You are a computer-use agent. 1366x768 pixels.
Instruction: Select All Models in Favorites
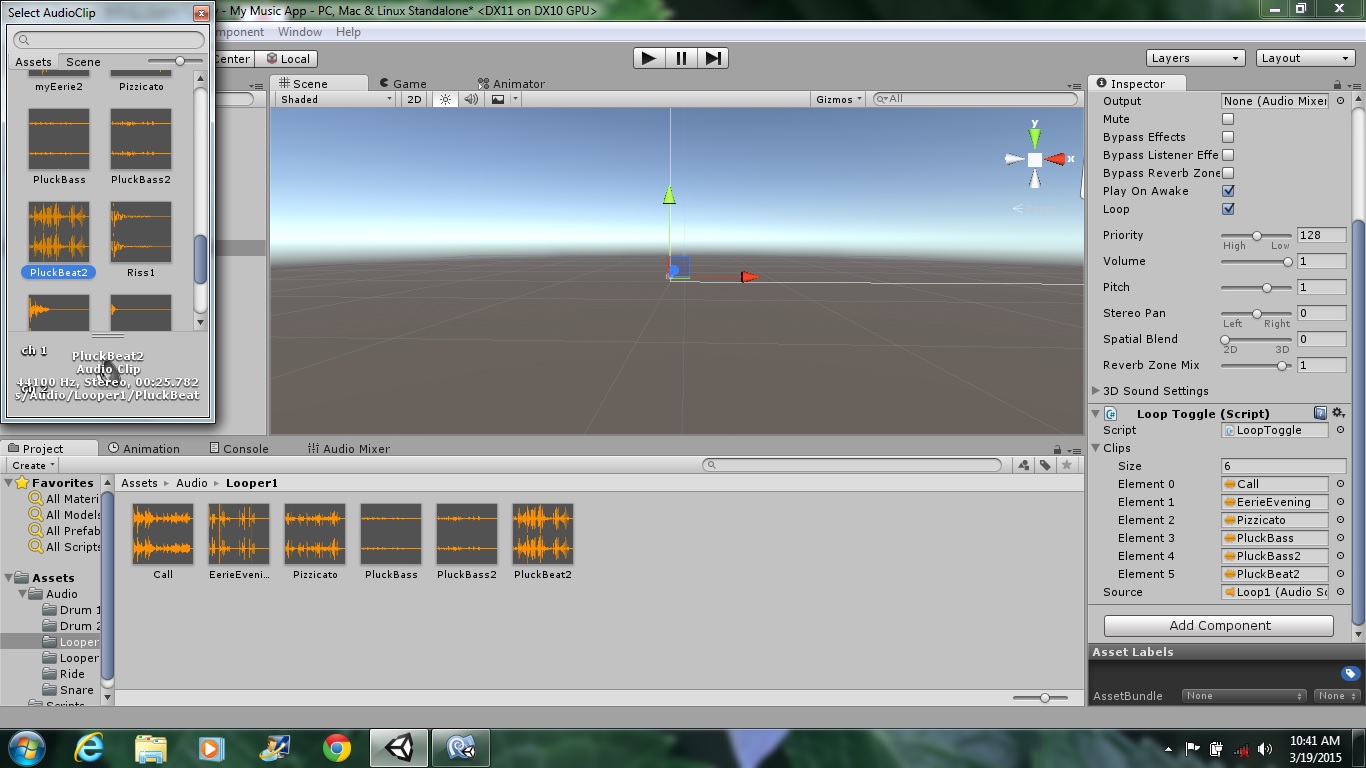[x=65, y=515]
